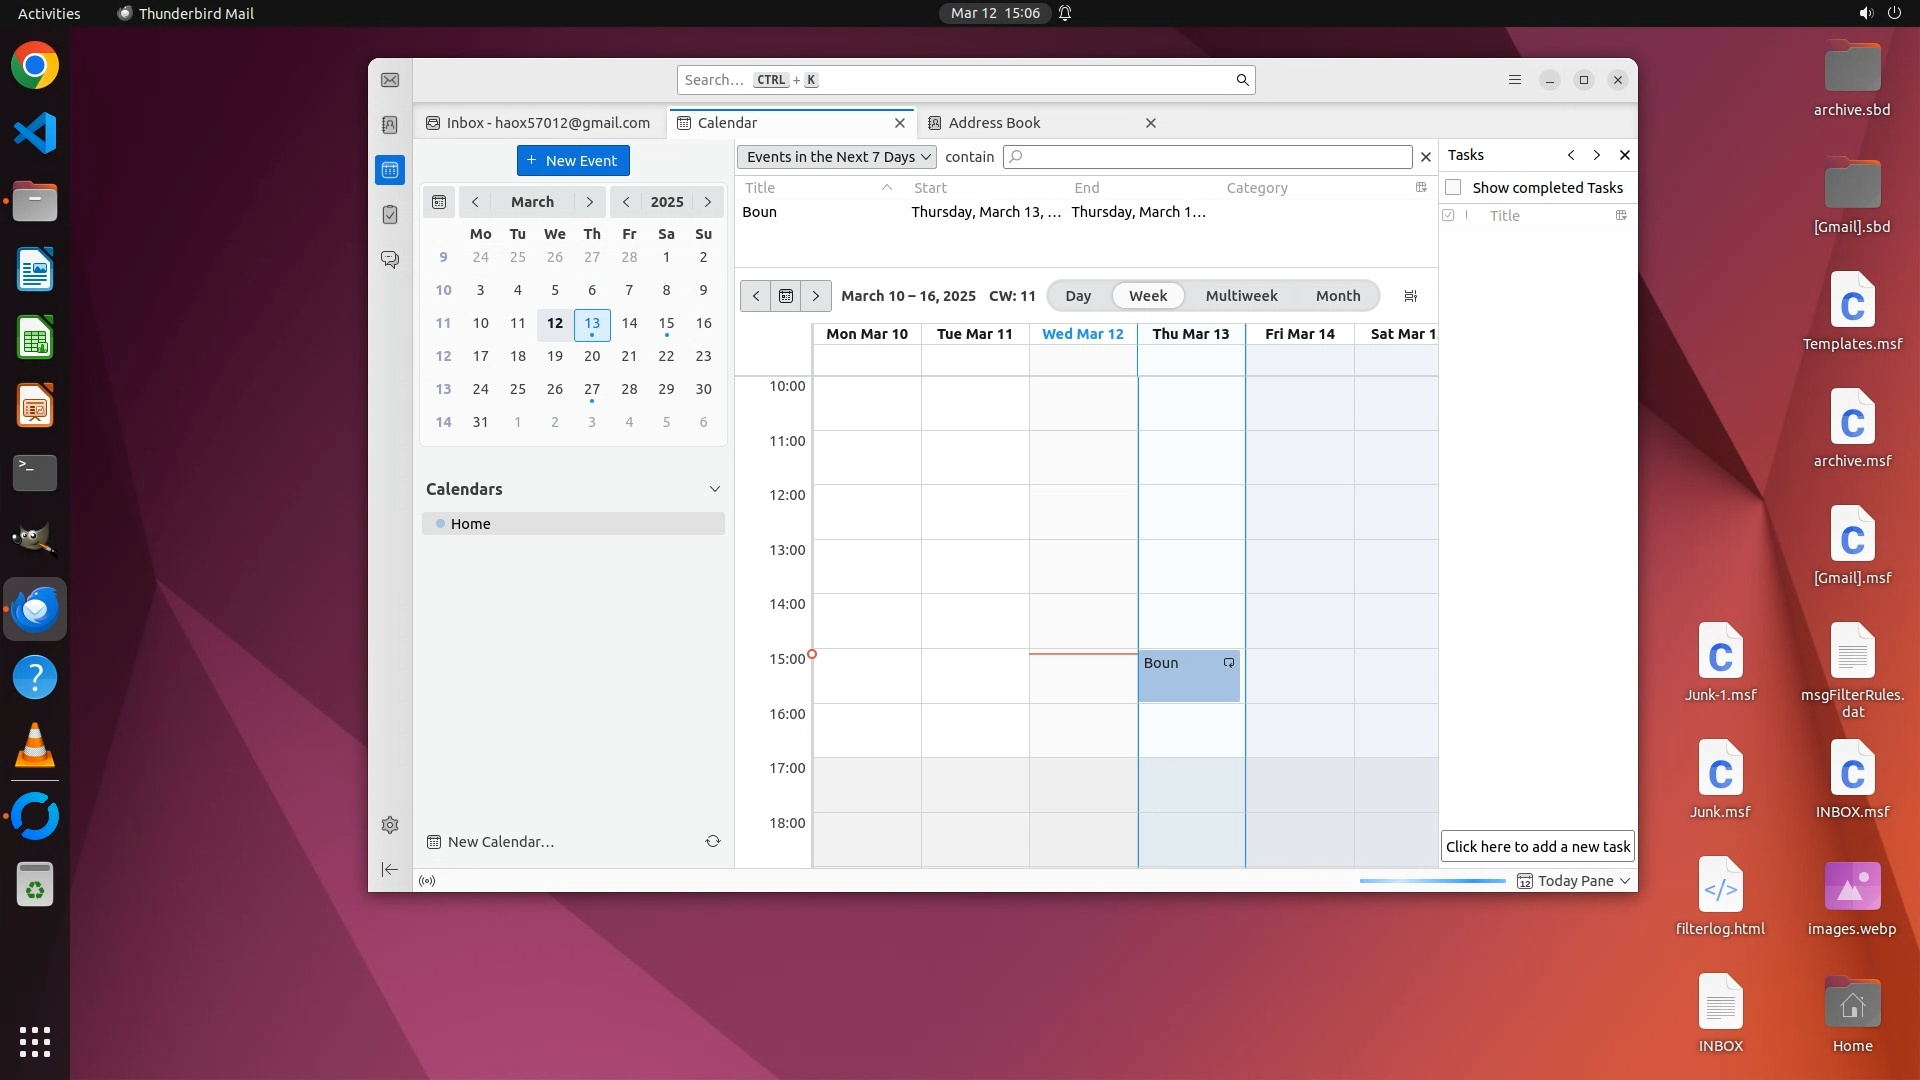The width and height of the screenshot is (1920, 1080).
Task: Click the New Event button
Action: tap(573, 161)
